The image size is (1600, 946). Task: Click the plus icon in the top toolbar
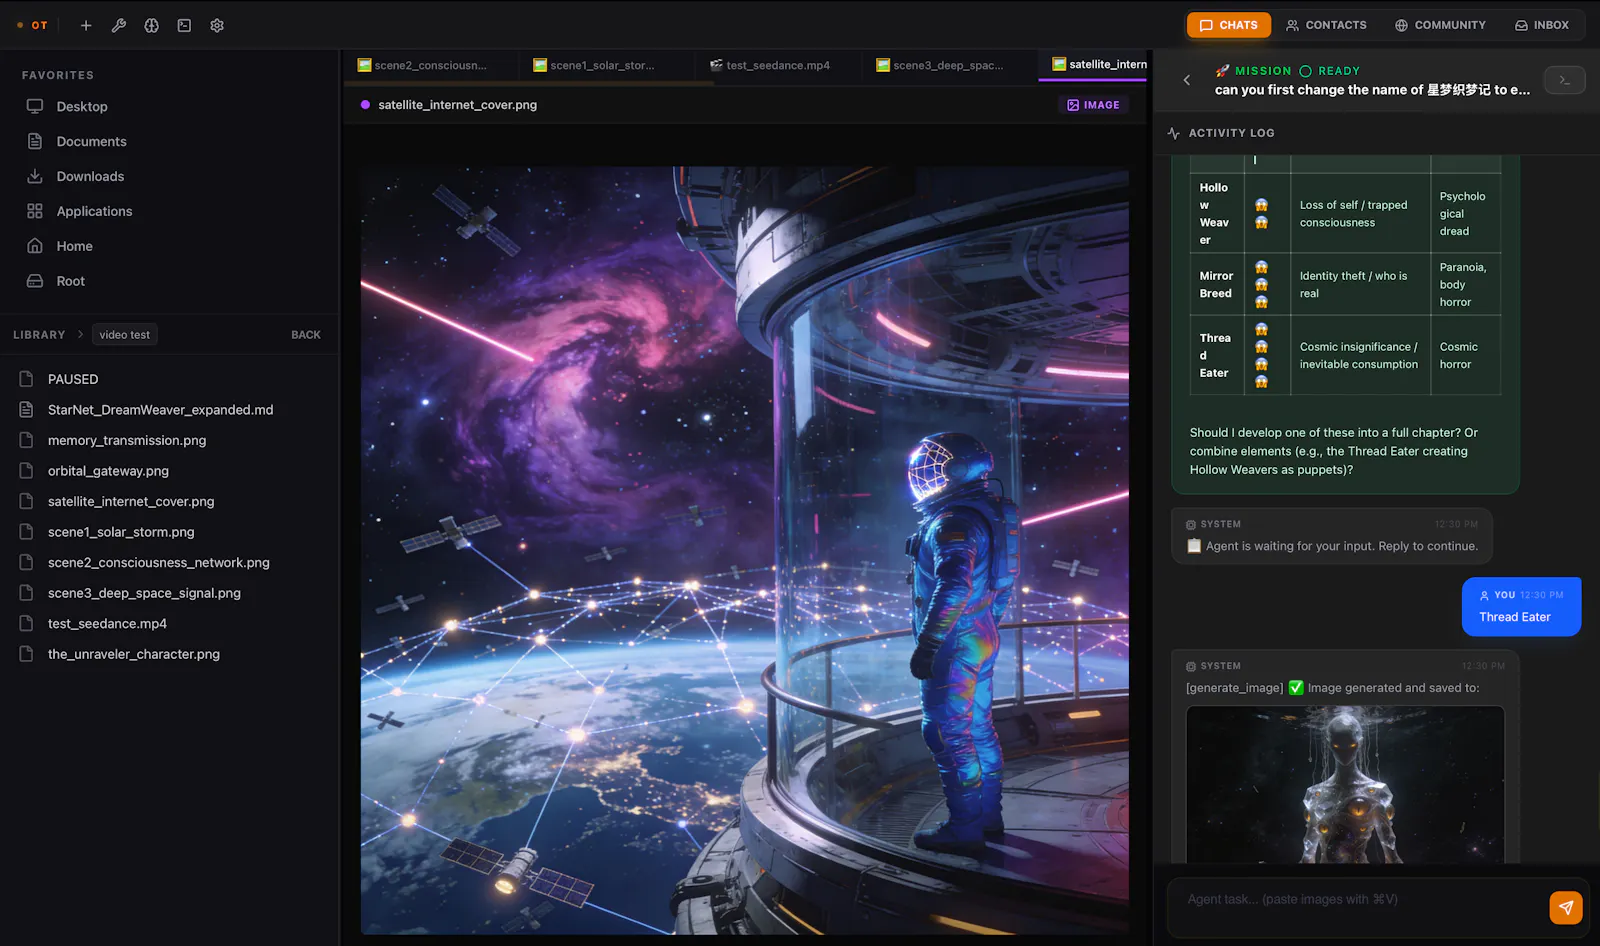pos(86,25)
